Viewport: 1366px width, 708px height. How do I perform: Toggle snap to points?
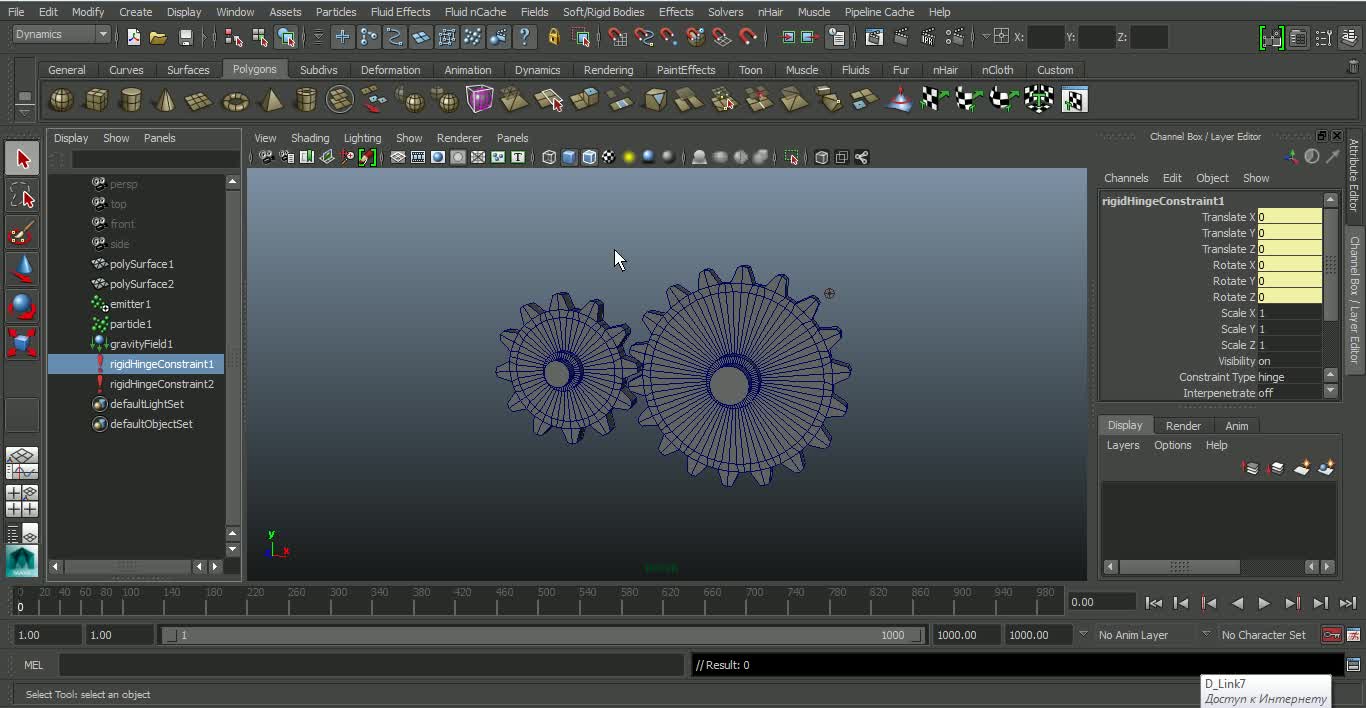(670, 37)
